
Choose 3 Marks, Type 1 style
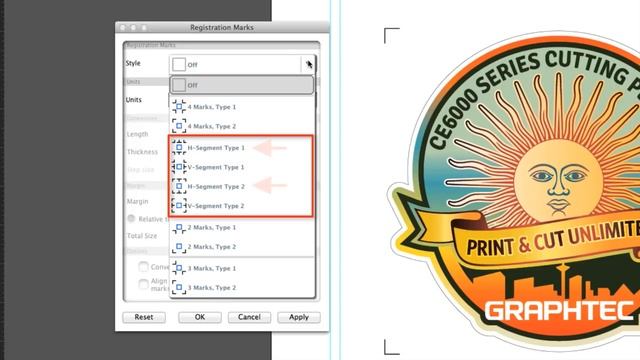242,268
